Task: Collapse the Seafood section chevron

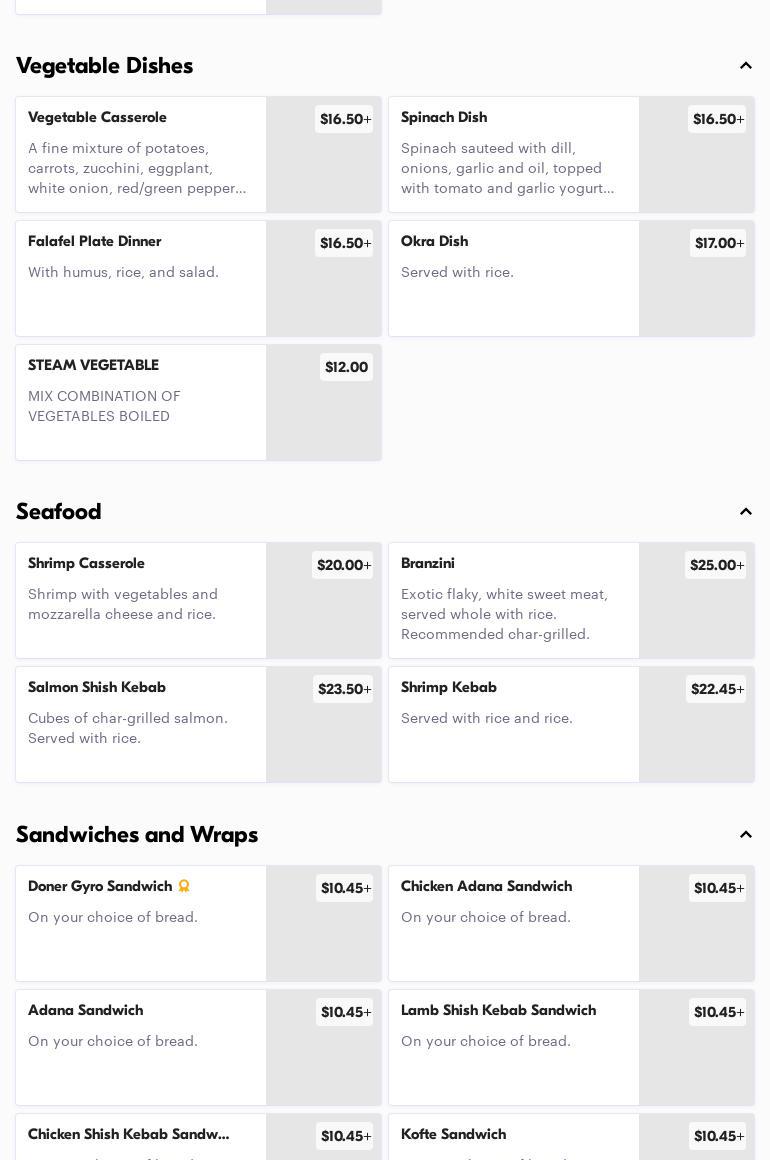Action: pos(746,512)
